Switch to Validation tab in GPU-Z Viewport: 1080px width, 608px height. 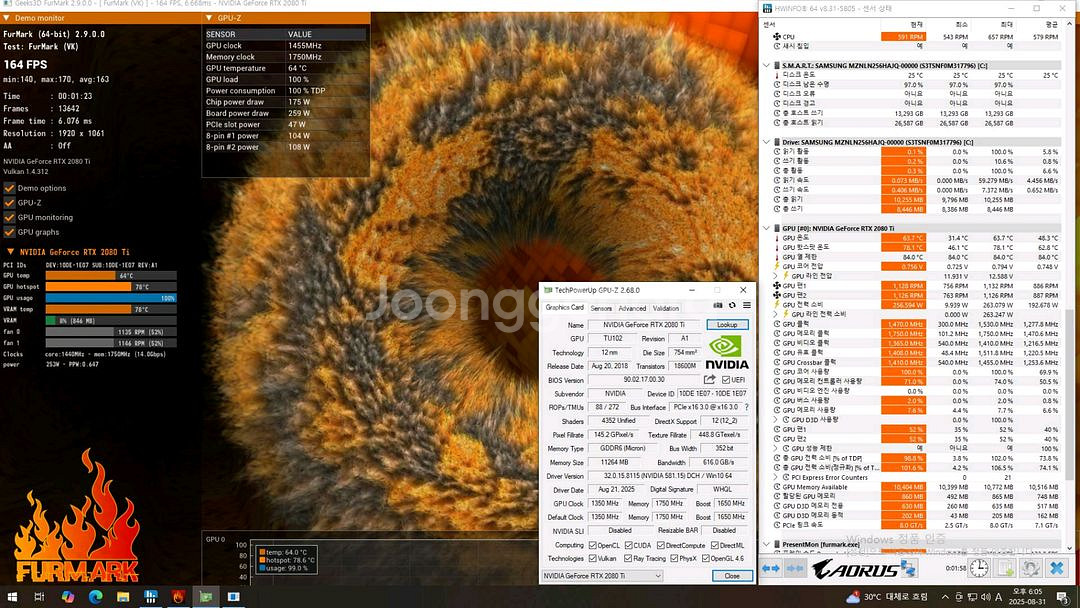(665, 308)
